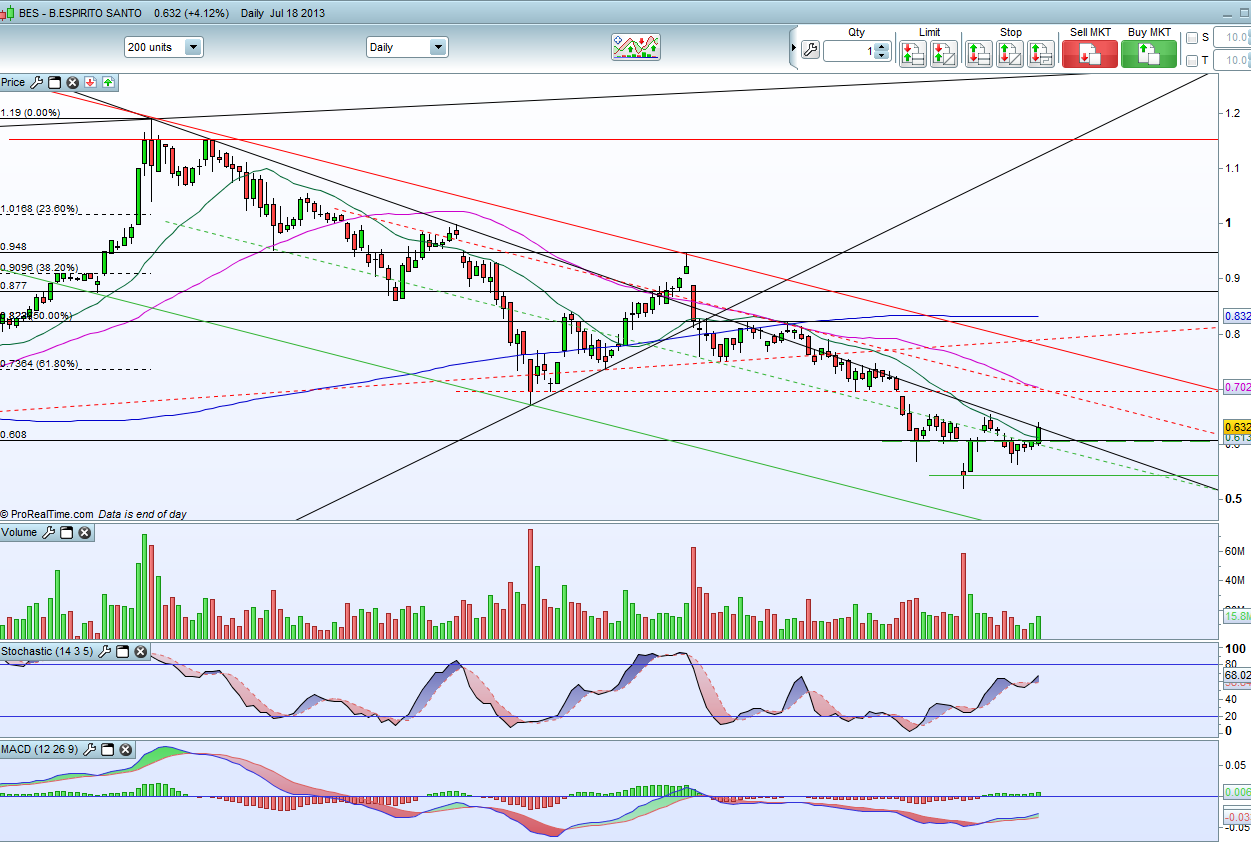This screenshot has width=1251, height=843.
Task: Click the 0.877 horizontal level label
Action: point(13,285)
